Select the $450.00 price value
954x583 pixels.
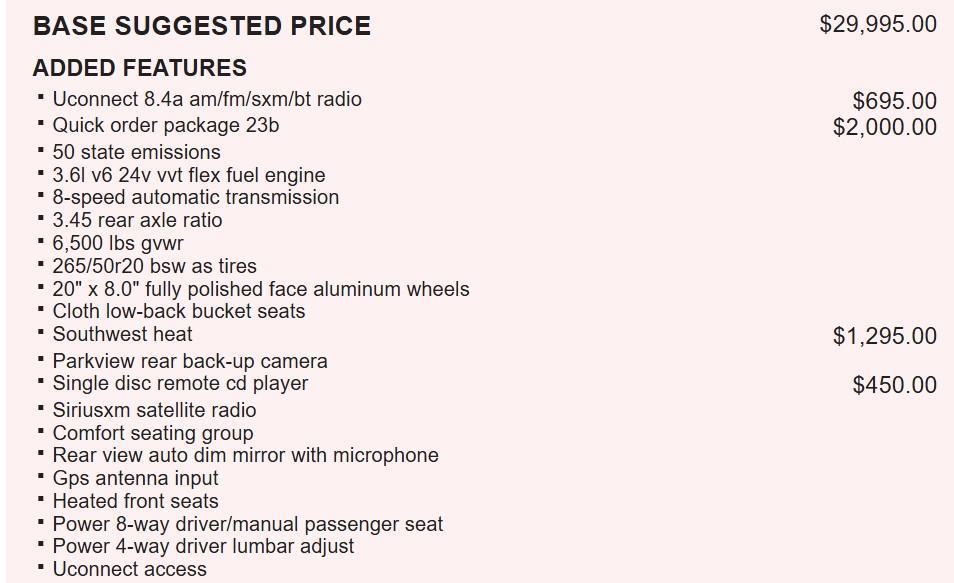894,385
